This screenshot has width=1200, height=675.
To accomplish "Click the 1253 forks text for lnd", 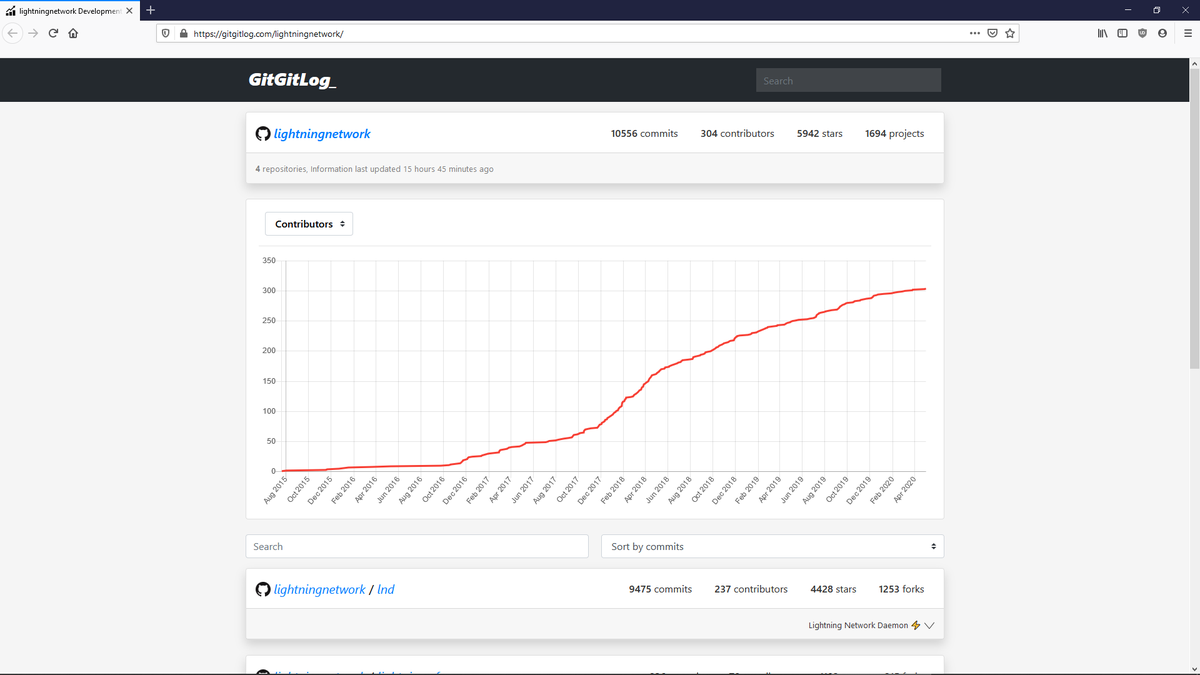I will [x=901, y=590].
